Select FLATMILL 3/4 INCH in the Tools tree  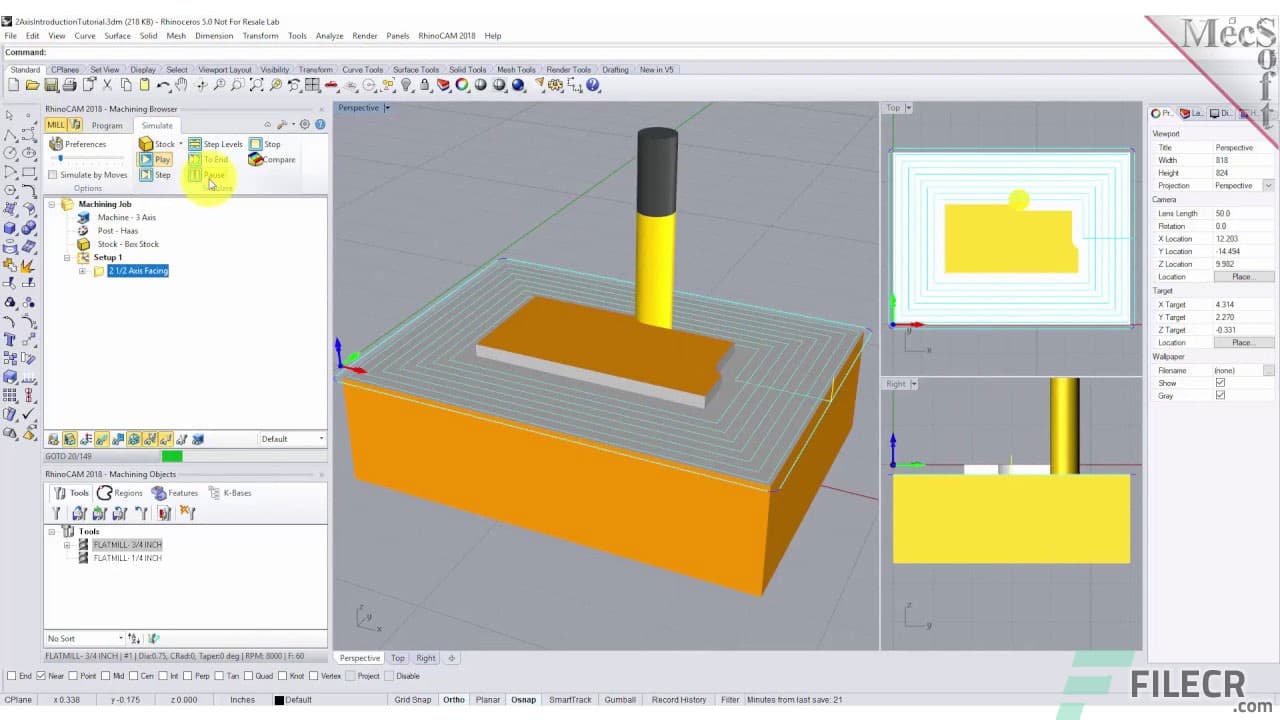coord(127,544)
